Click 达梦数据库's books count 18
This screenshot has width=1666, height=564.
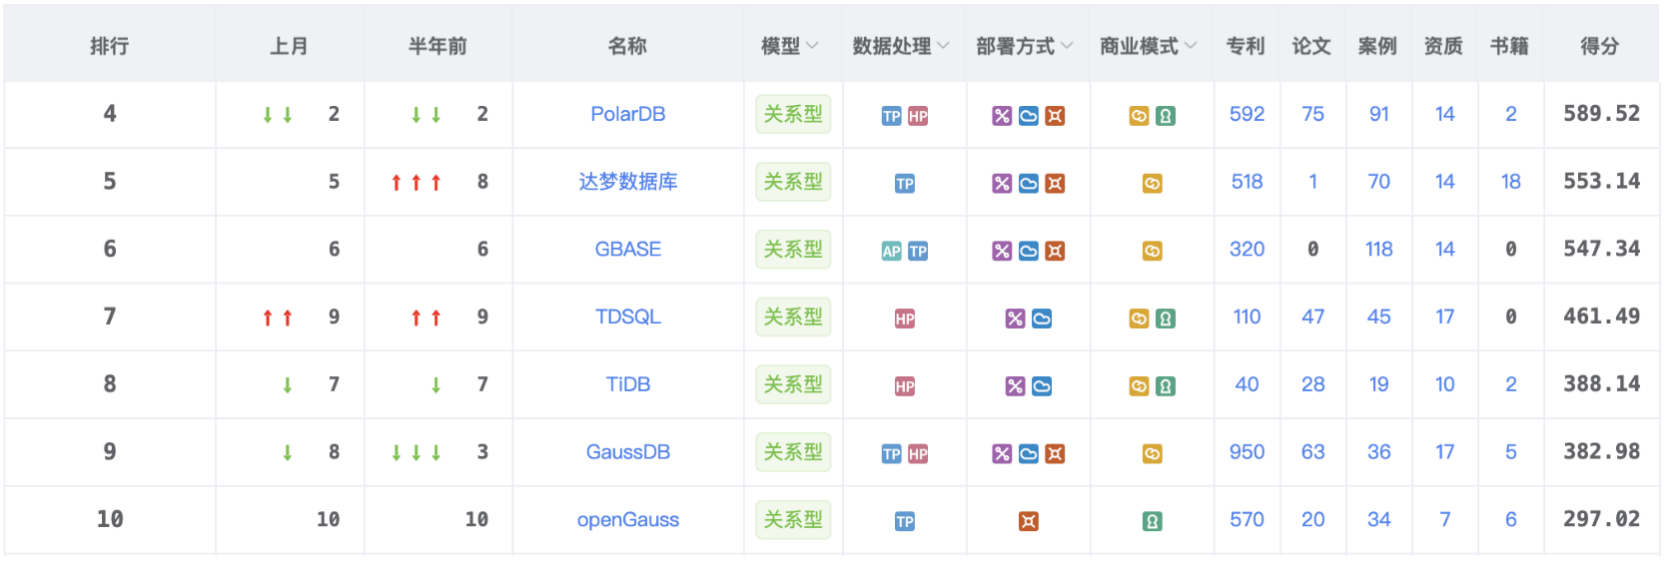coord(1511,181)
